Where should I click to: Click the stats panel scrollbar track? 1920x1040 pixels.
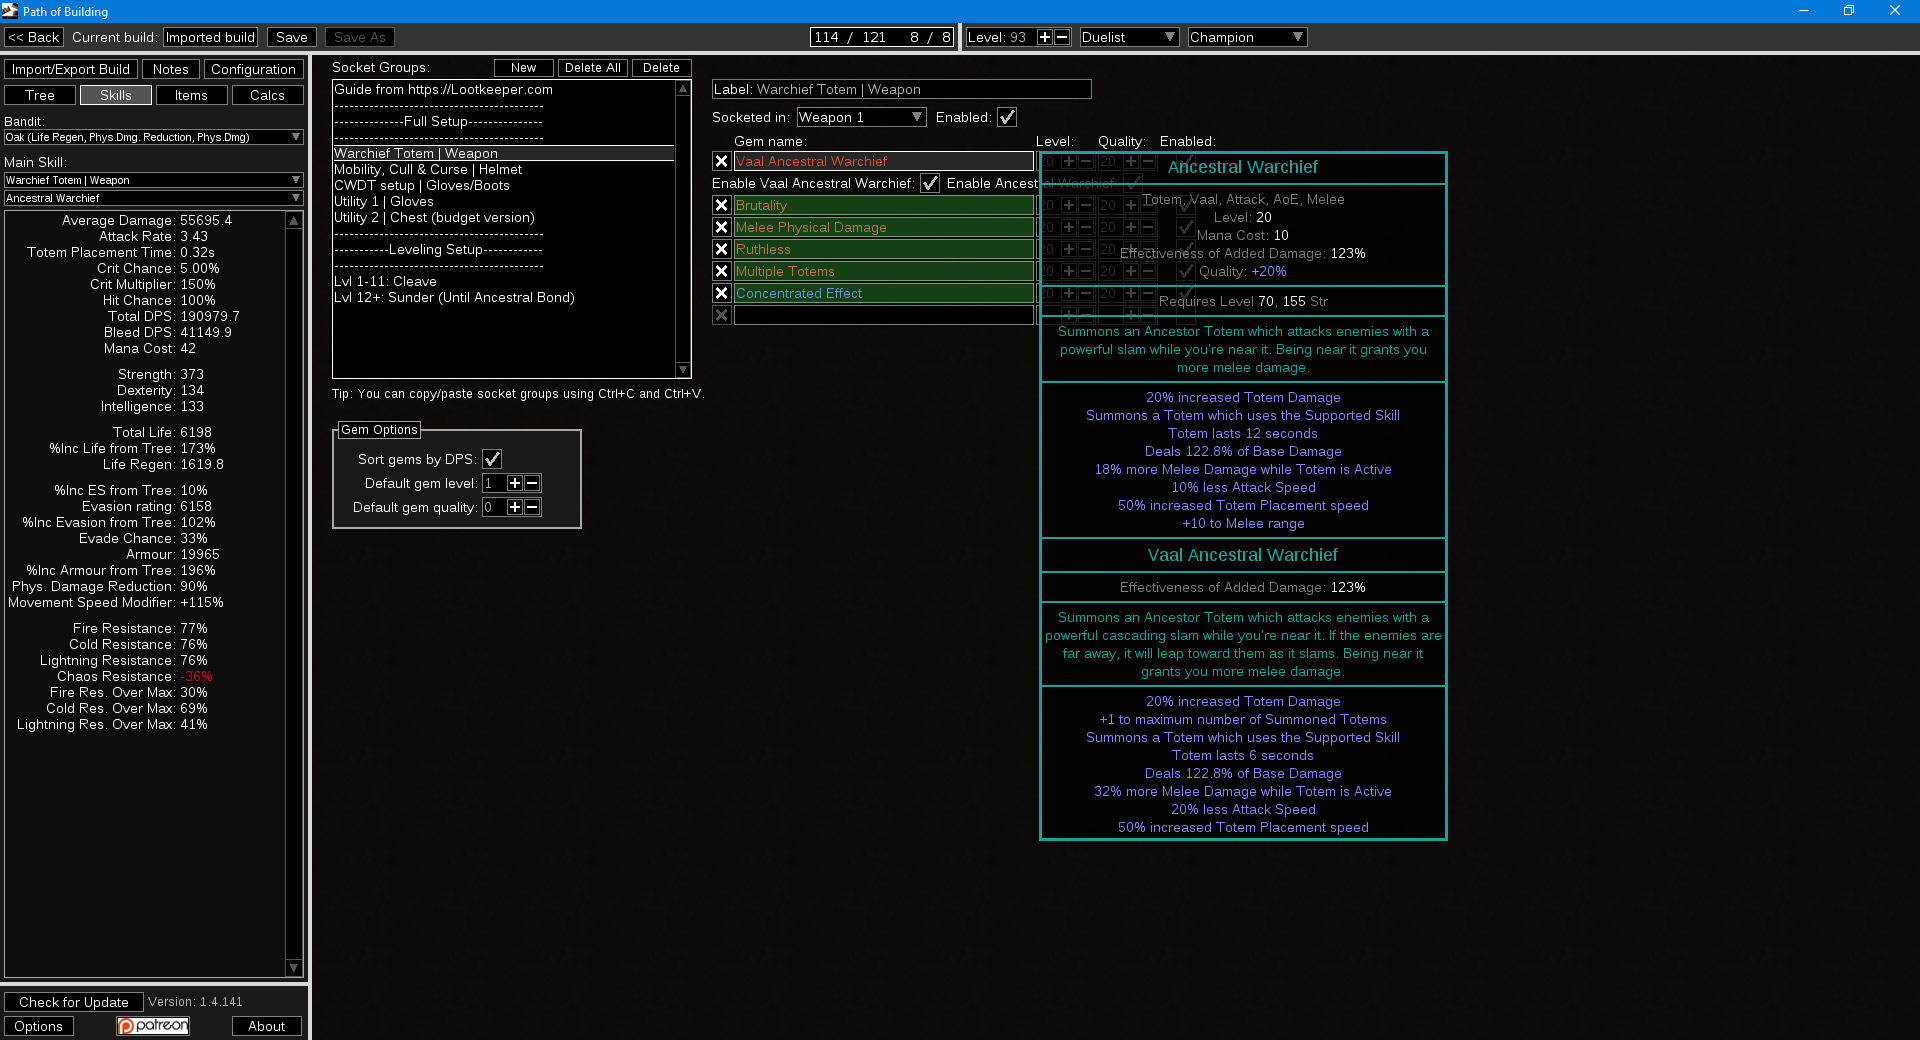click(x=294, y=594)
